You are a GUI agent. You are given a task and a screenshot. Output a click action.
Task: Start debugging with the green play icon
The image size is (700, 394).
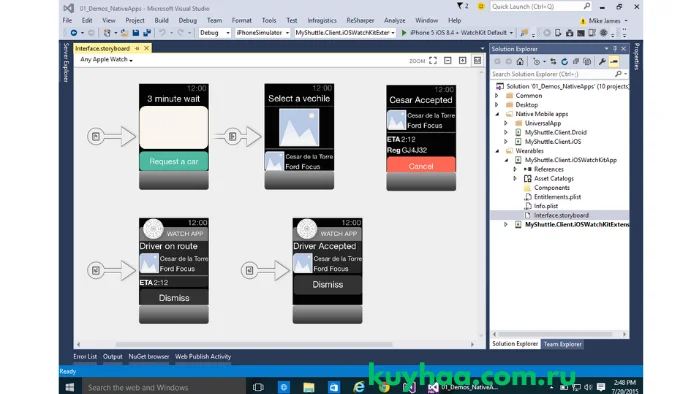click(404, 33)
